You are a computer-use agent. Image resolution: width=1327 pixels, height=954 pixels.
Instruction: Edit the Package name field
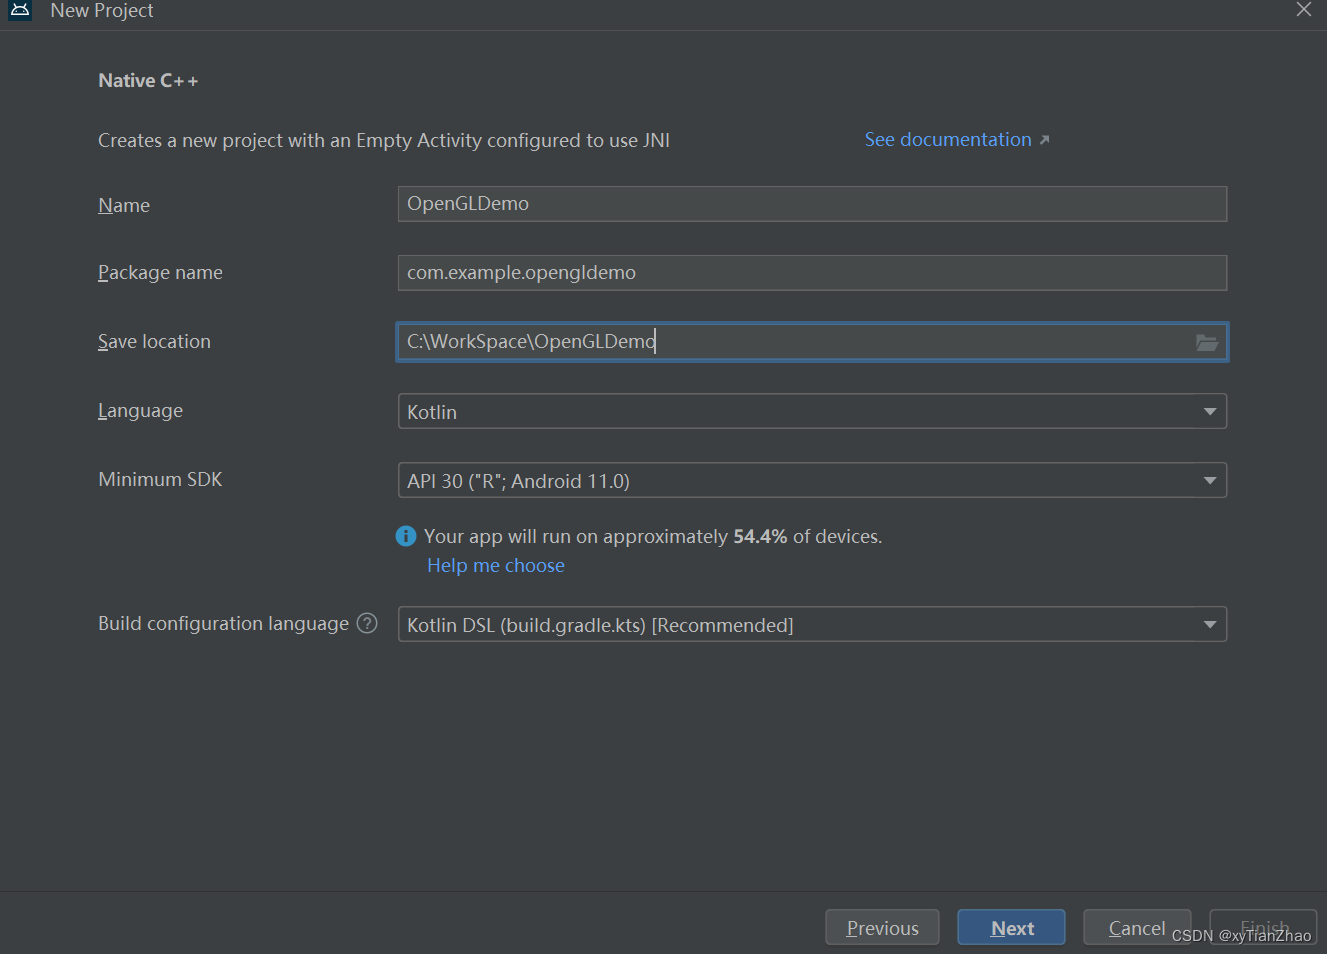(x=812, y=273)
